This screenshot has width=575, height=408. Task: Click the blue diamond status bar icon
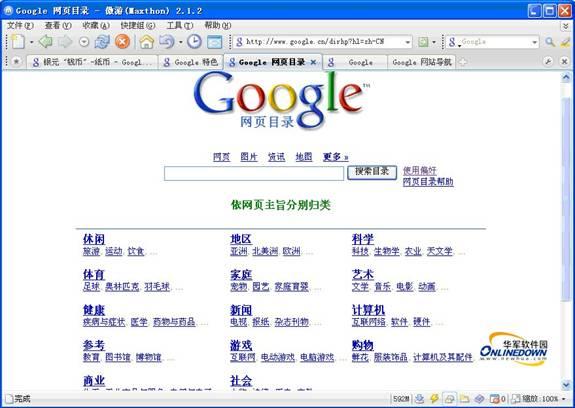[x=479, y=399]
